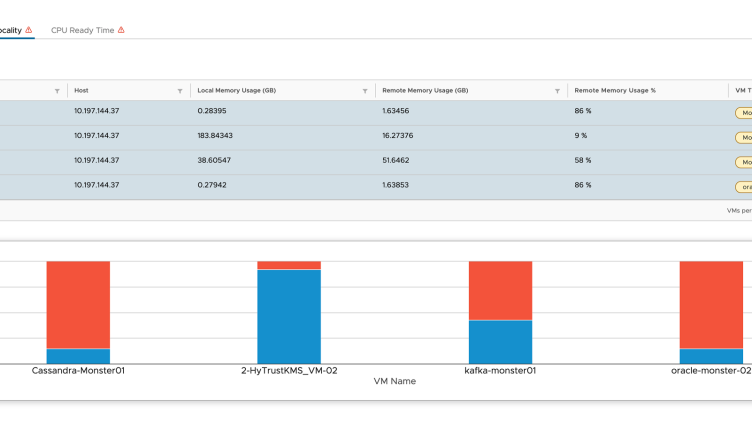Click the tag badge in last table row
Viewport: 752px width, 423px height.
(744, 187)
